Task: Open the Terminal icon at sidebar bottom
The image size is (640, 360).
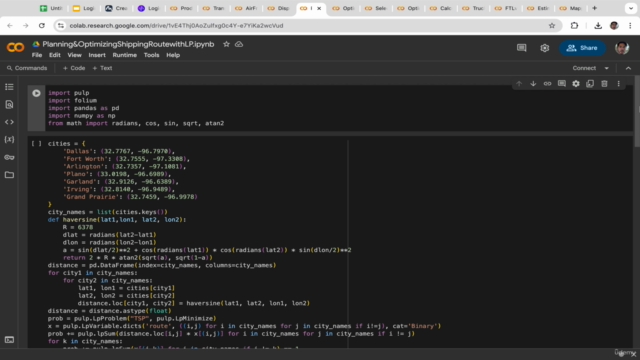Action: (9, 340)
